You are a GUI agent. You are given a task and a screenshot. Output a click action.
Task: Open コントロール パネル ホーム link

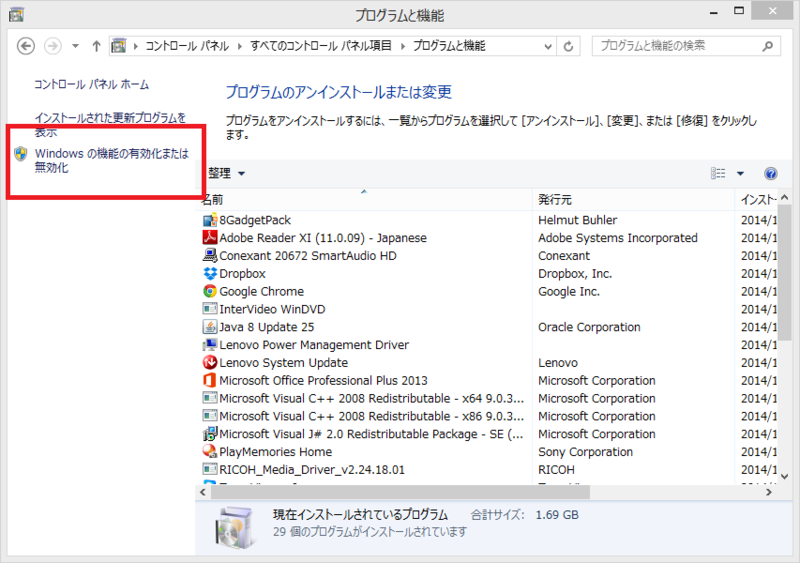point(91,84)
